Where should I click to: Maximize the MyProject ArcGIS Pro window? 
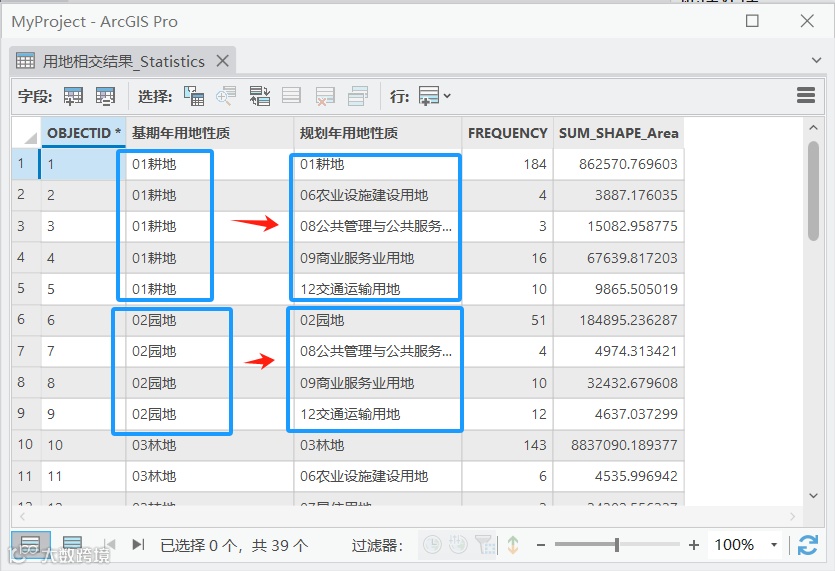point(752,21)
